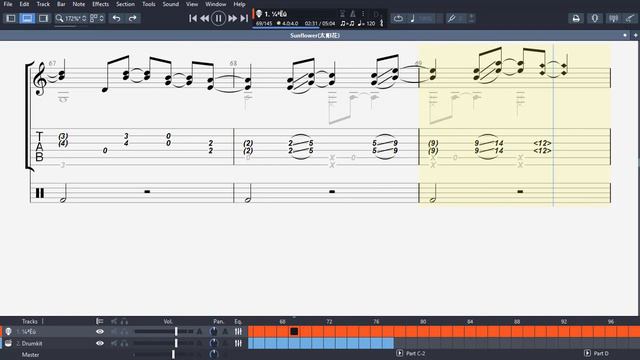Jump to the first bar
This screenshot has height=360, width=640.
[x=193, y=18]
